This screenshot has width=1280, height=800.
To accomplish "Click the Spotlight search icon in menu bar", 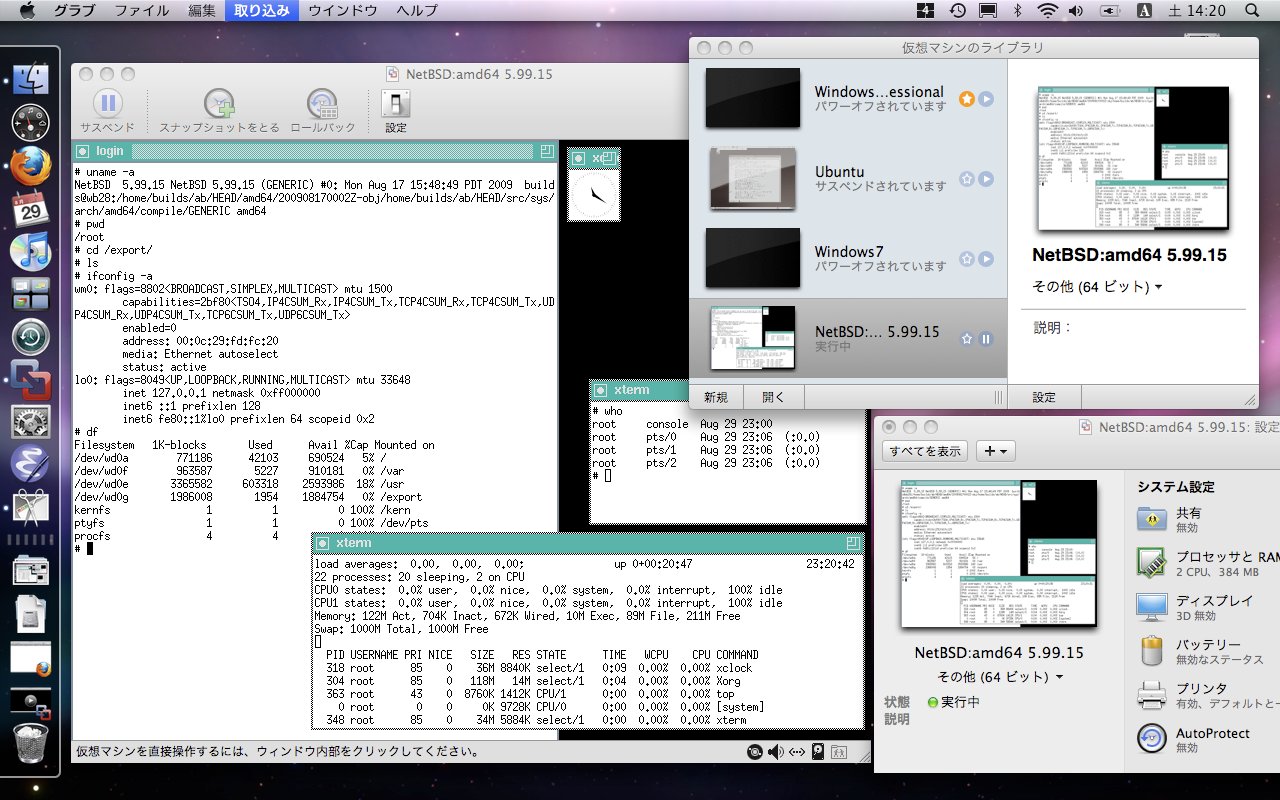I will click(1252, 11).
